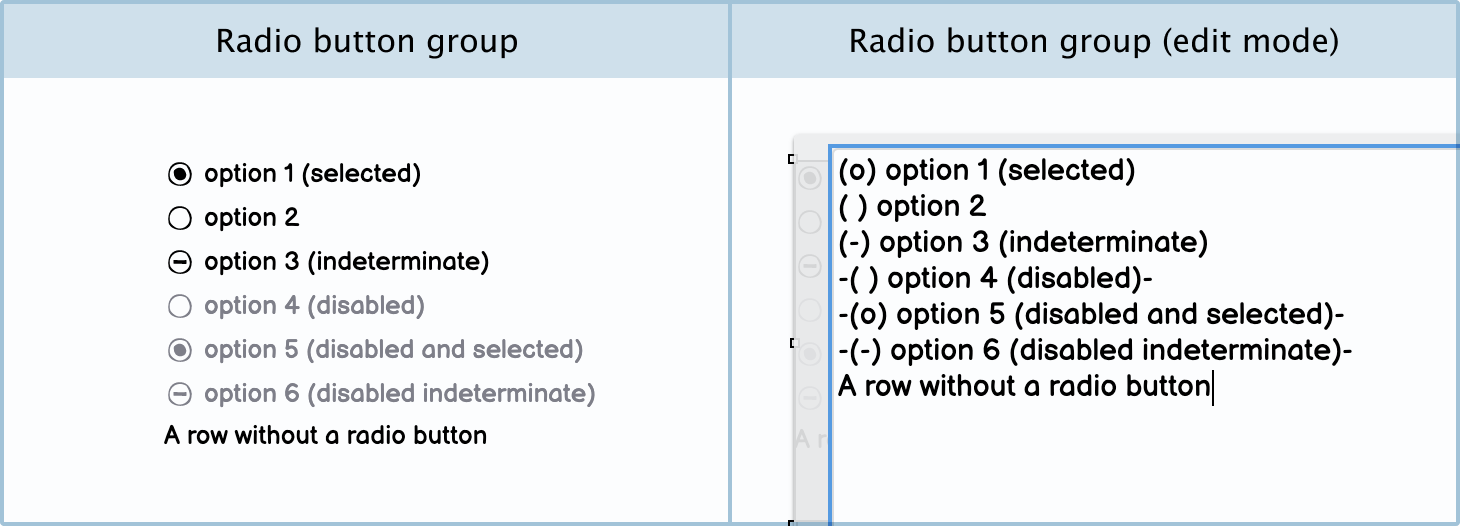The height and width of the screenshot is (526, 1460).
Task: Select the empty option 2 radio button
Action: (x=179, y=219)
